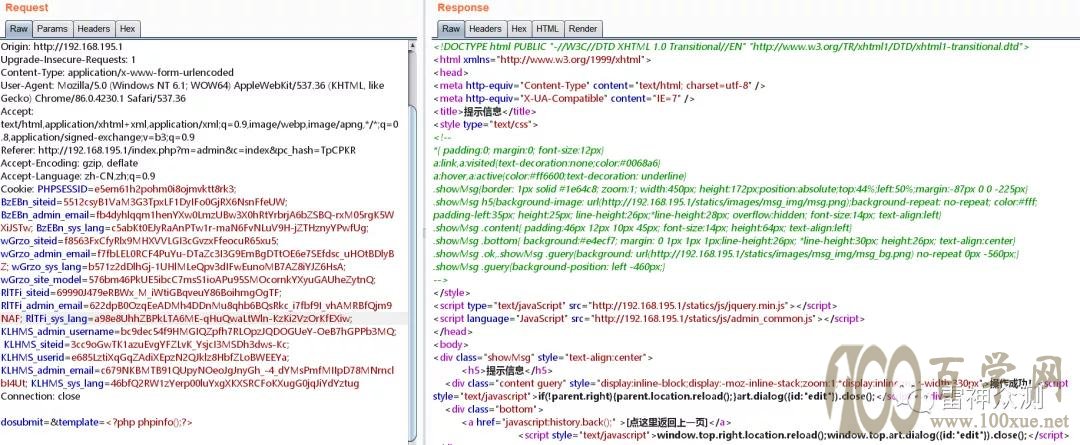Open the Request Params tab
1080x445 pixels.
tap(52, 29)
